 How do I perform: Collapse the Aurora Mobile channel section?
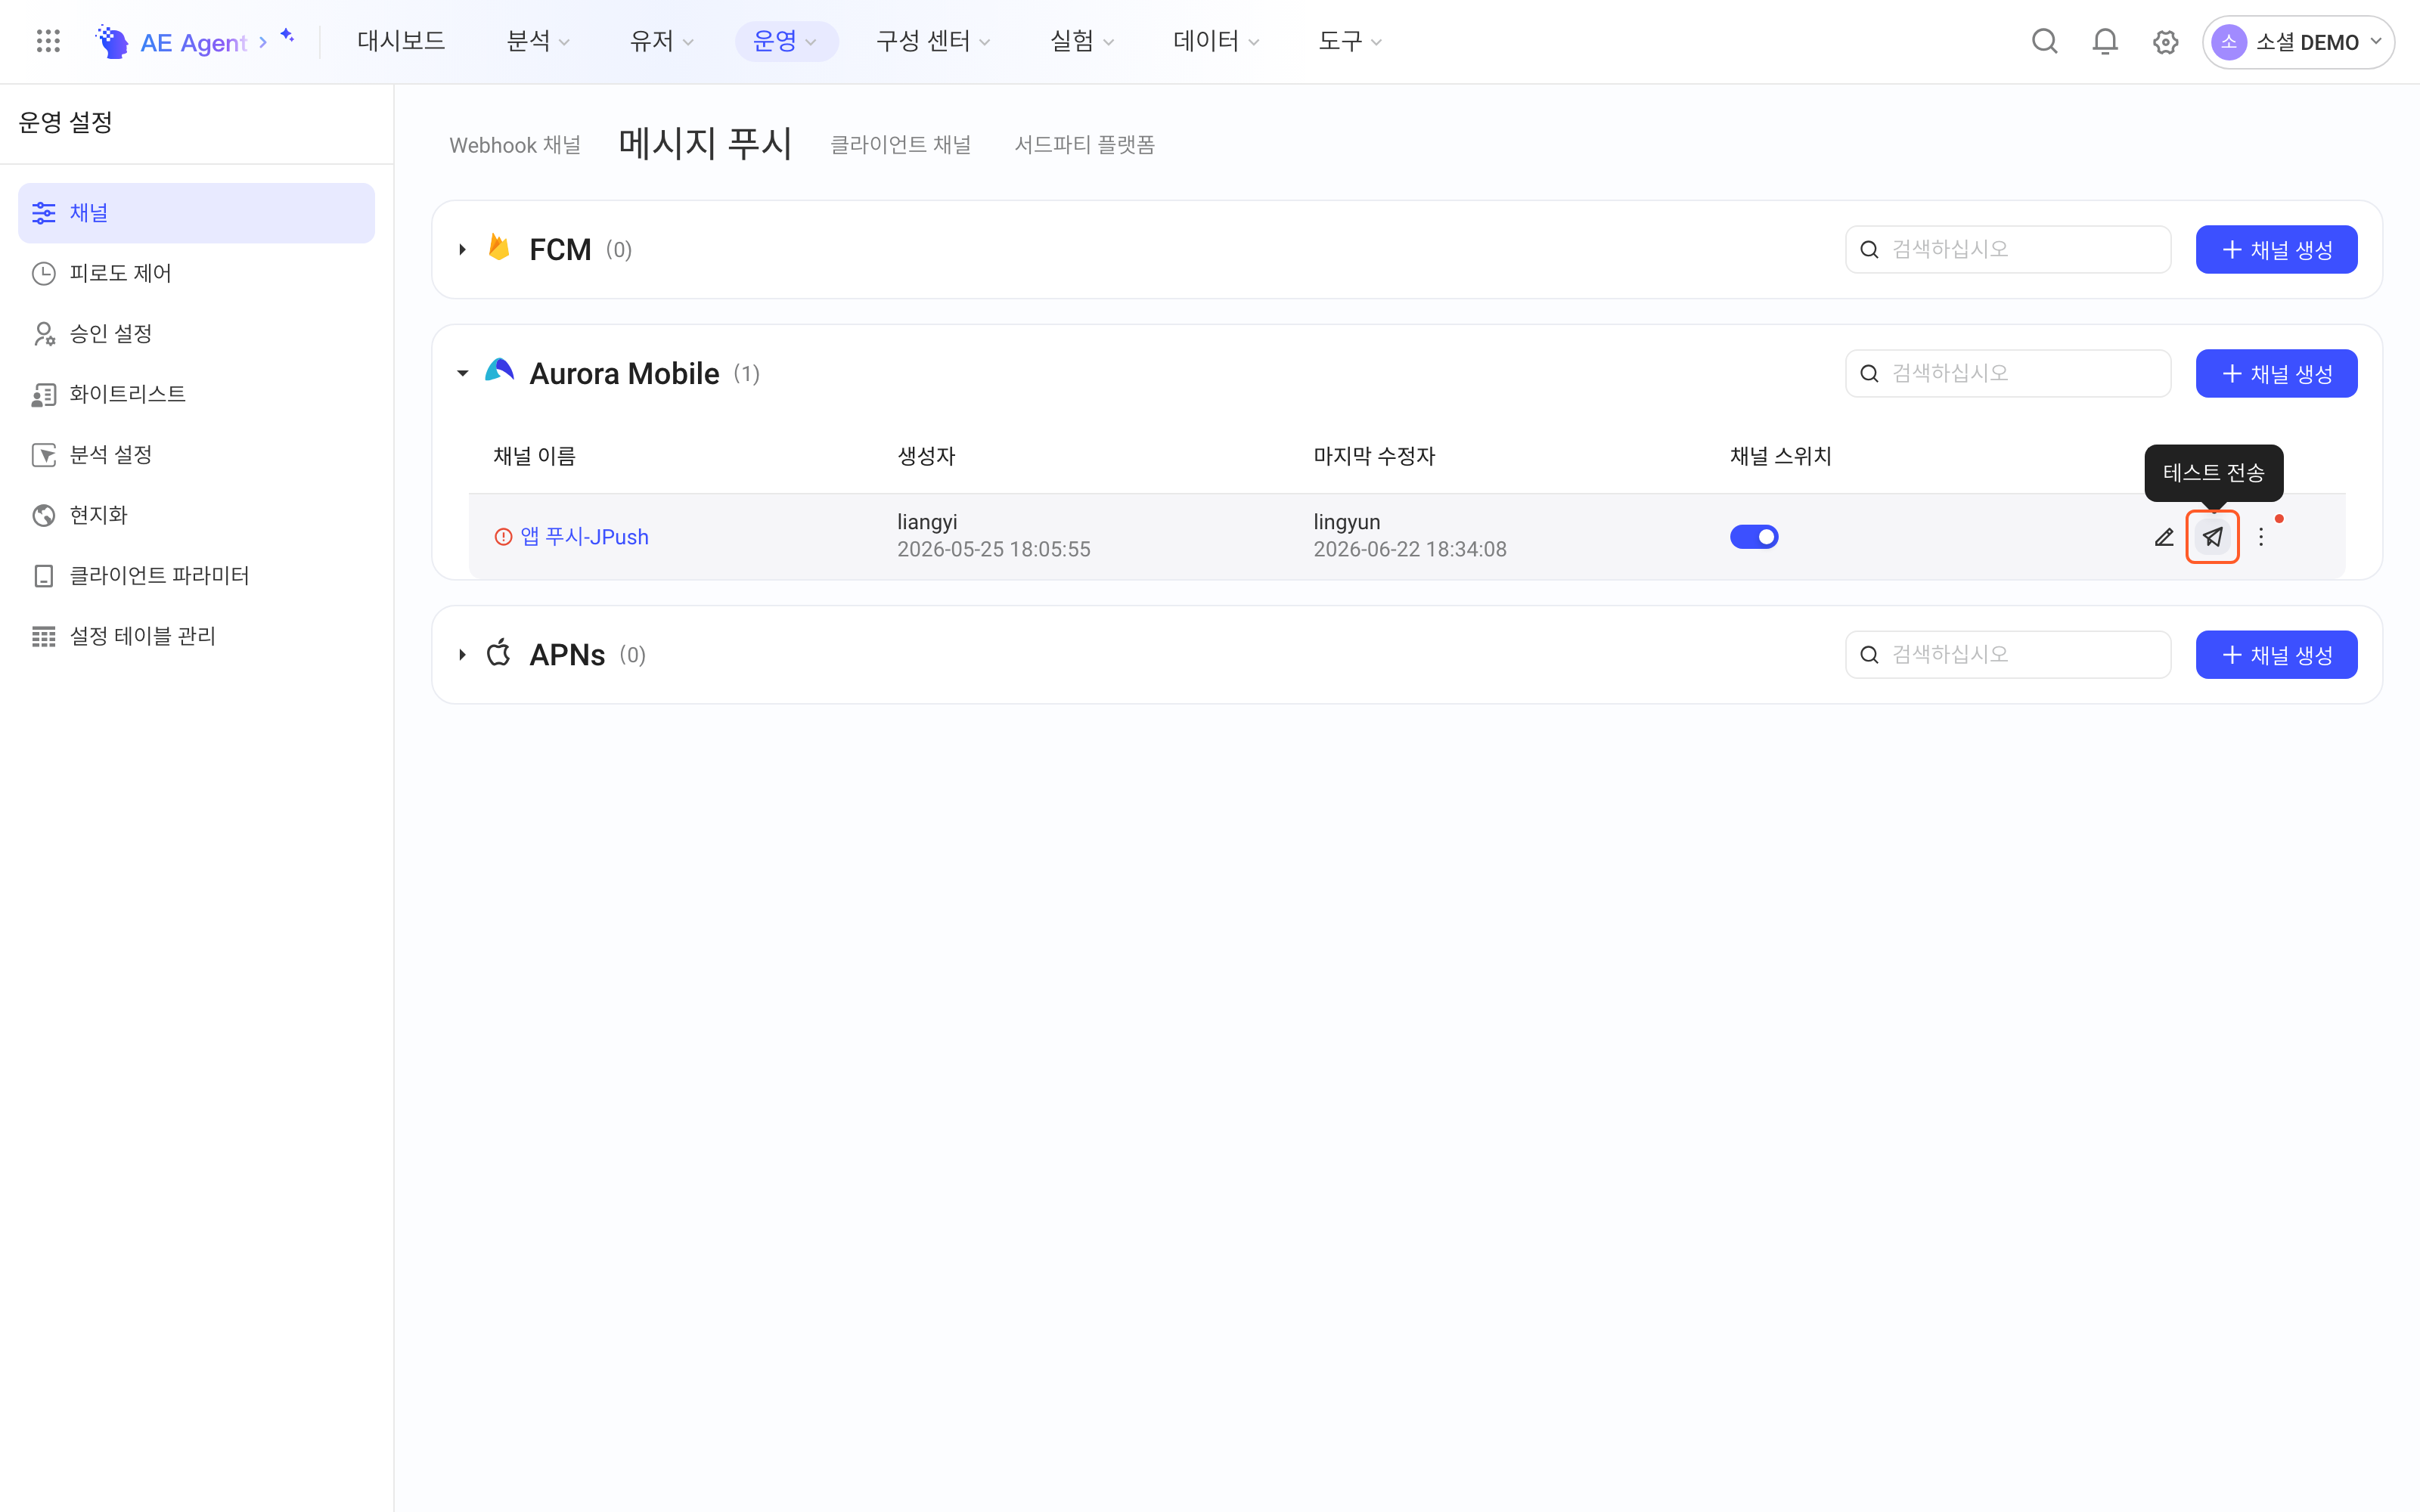(462, 373)
